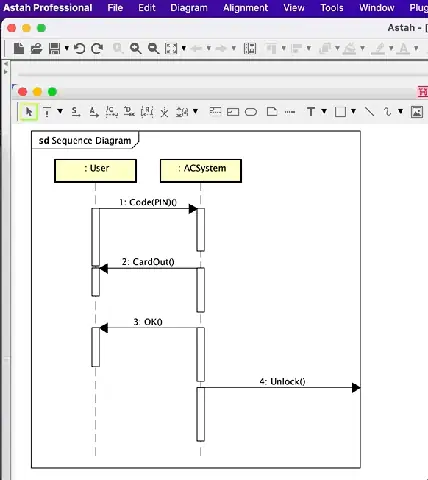Open the Rectangle tool dropdown arrow
This screenshot has width=428, height=480.
click(353, 111)
